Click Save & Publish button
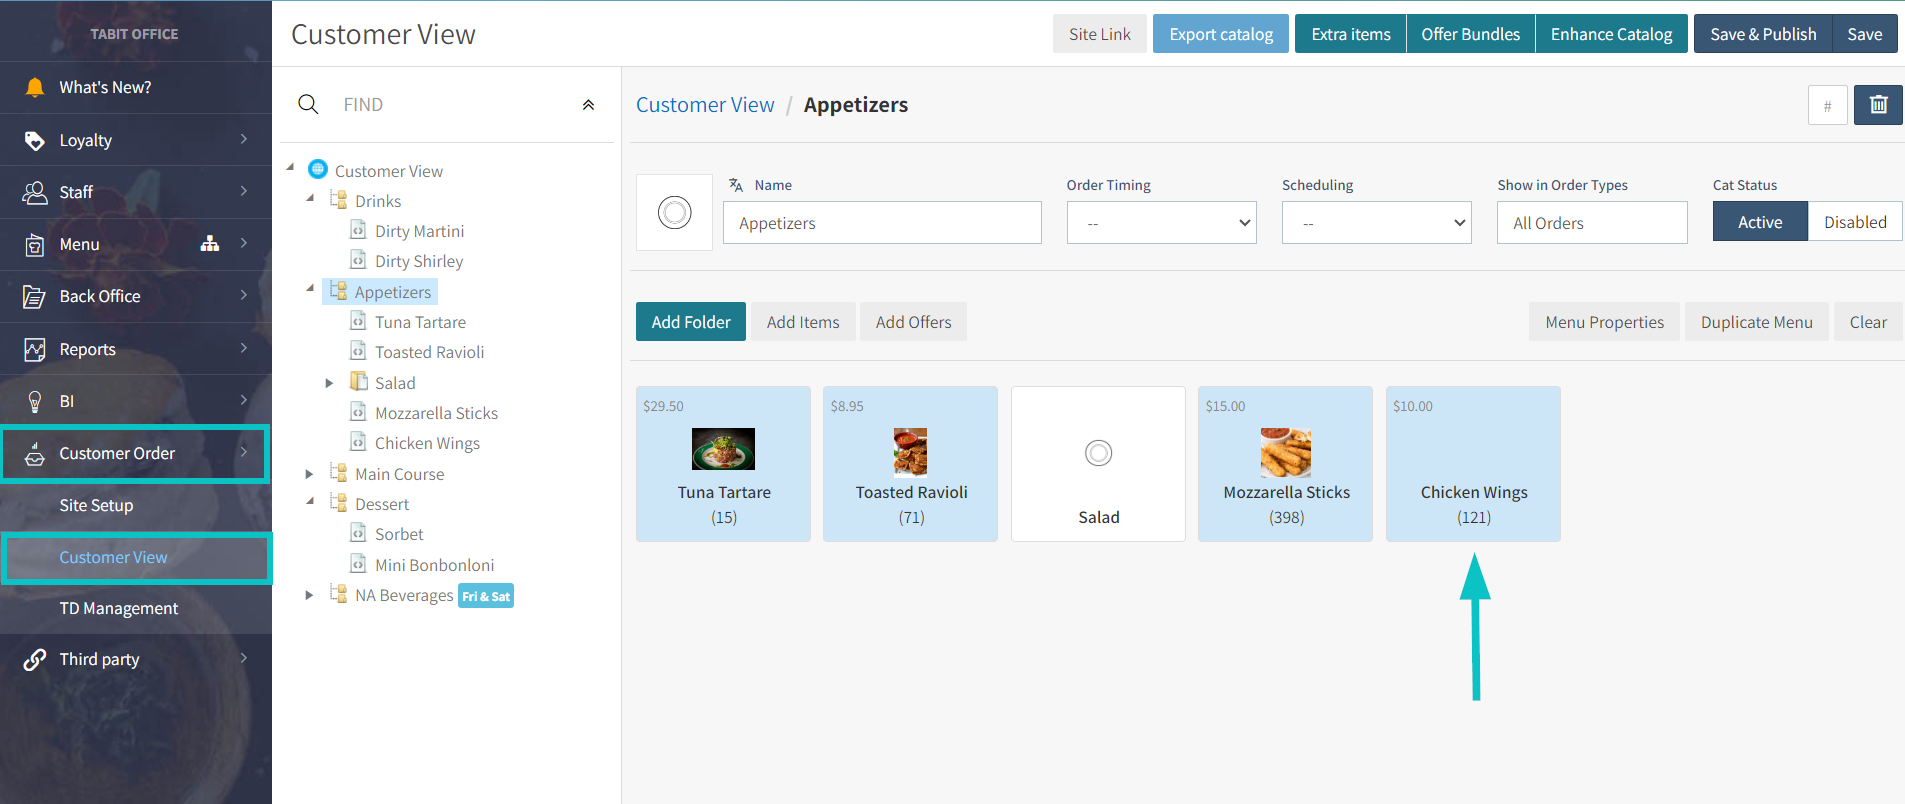The image size is (1905, 804). pos(1763,34)
